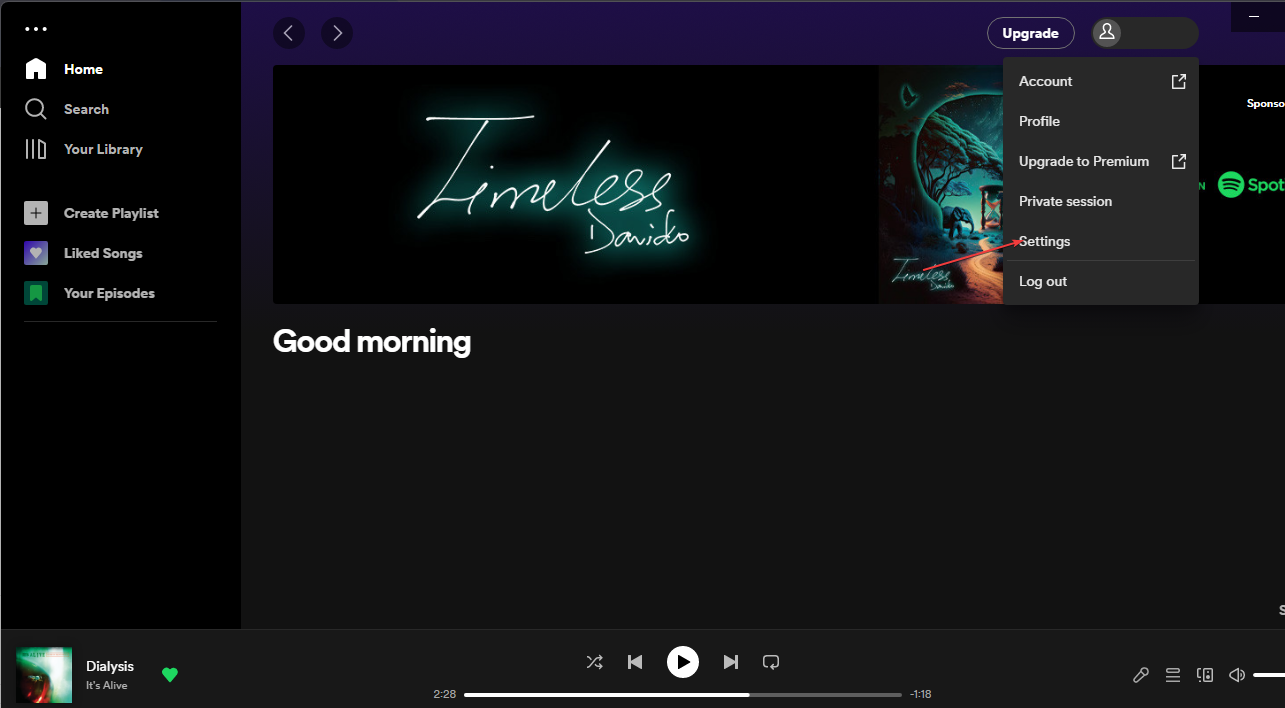Collapse the user profile dropdown
This screenshot has width=1285, height=708.
point(1145,33)
